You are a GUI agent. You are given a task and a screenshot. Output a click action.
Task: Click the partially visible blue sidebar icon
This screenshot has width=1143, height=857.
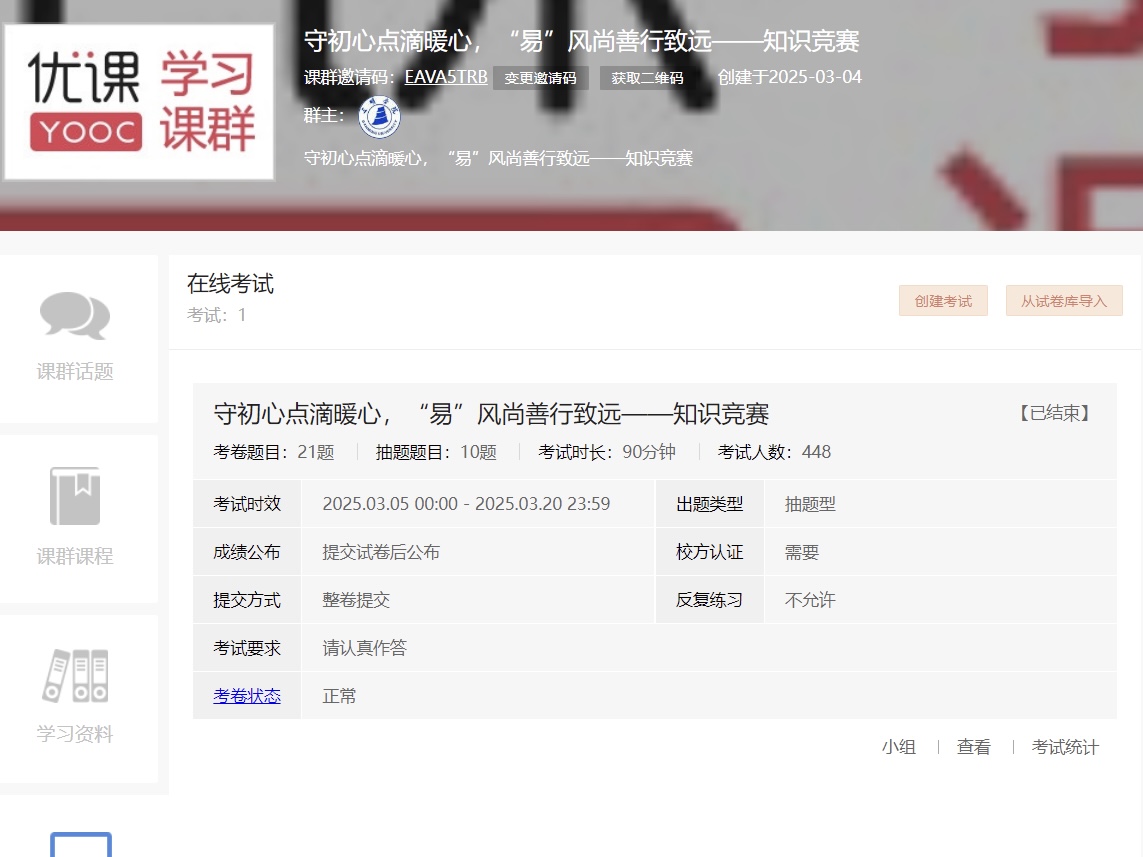coord(81,844)
